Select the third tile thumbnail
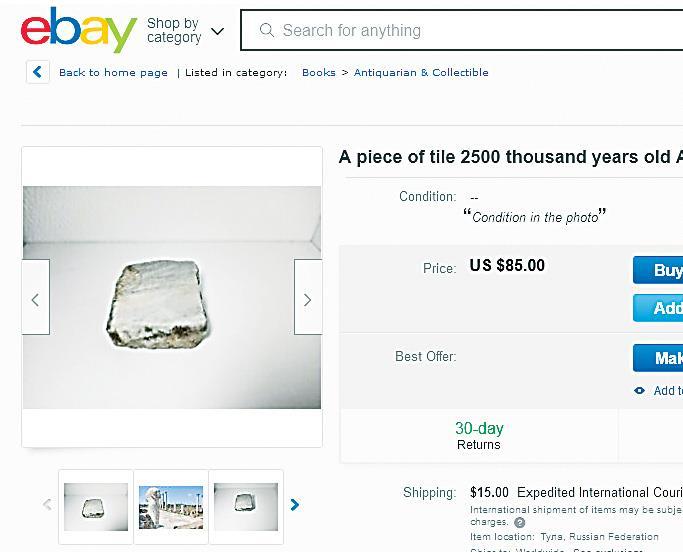 246,506
